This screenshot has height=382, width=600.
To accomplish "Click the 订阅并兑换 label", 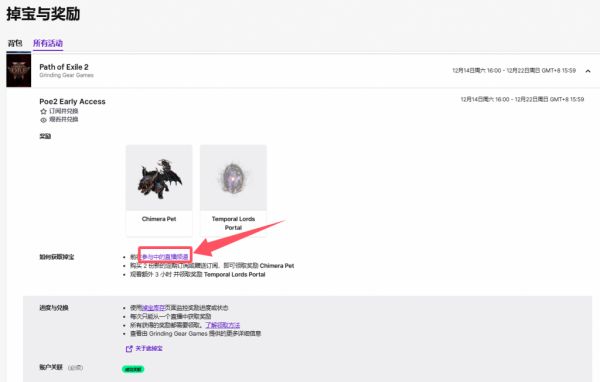I will coord(64,111).
